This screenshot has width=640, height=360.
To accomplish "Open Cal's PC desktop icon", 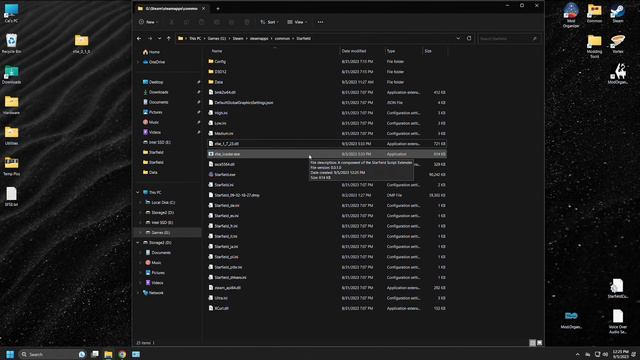I will click(11, 13).
